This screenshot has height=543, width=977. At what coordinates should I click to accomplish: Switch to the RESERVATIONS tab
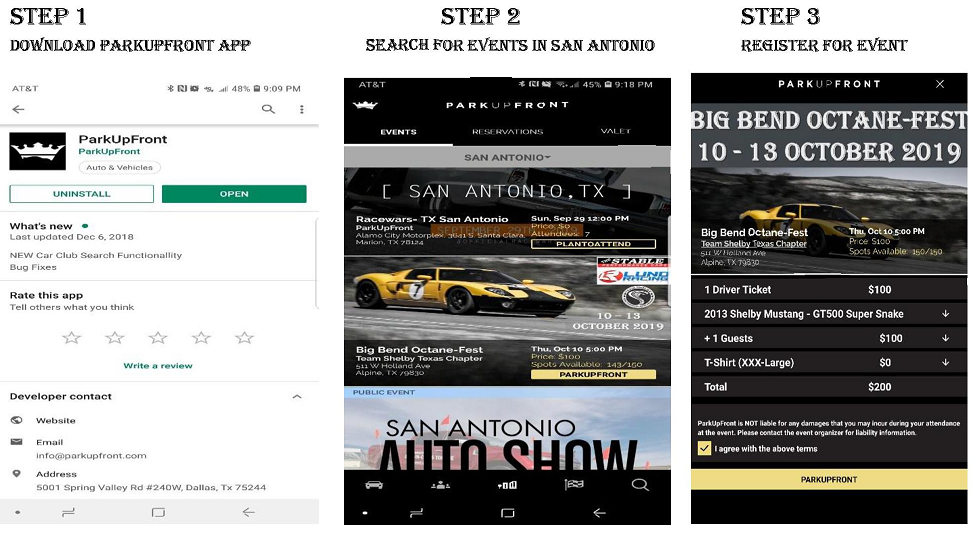[507, 132]
